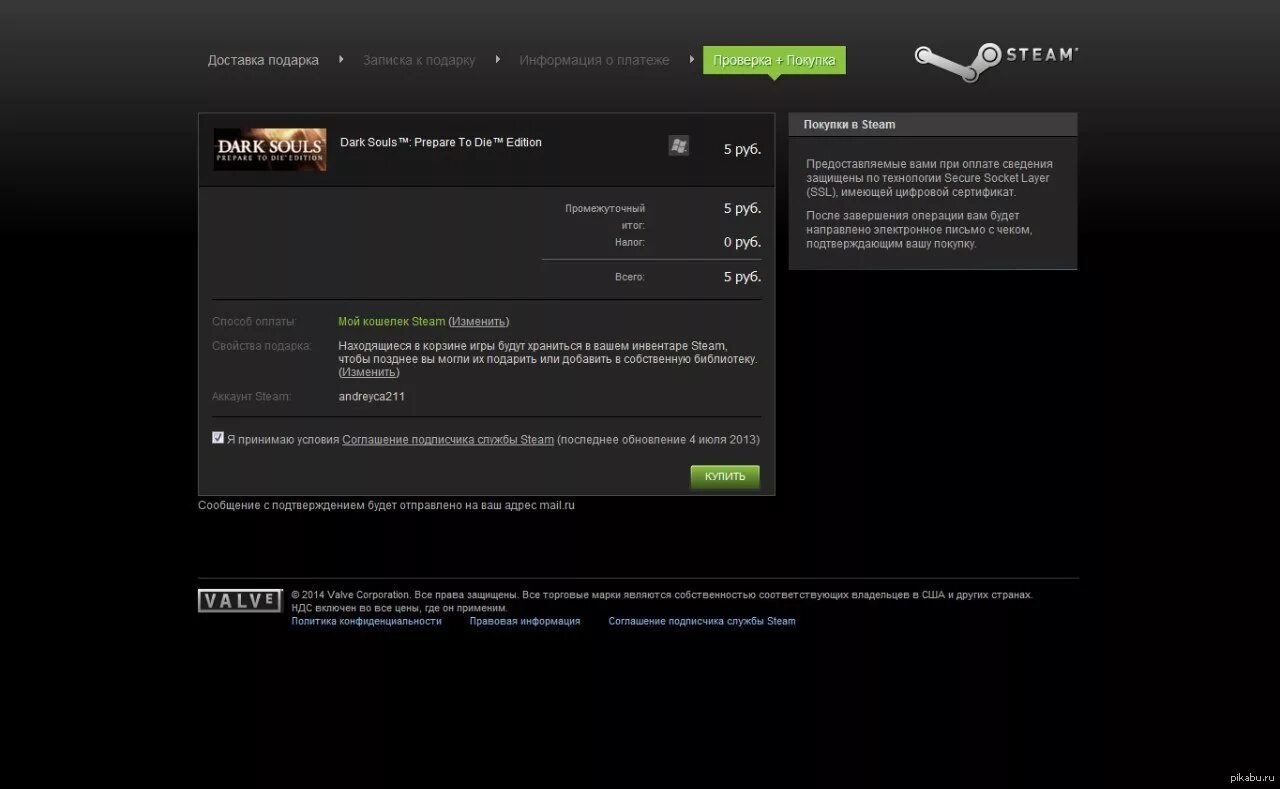1280x789 pixels.
Task: Click the Аккаунт Steam label
Action: pos(251,396)
